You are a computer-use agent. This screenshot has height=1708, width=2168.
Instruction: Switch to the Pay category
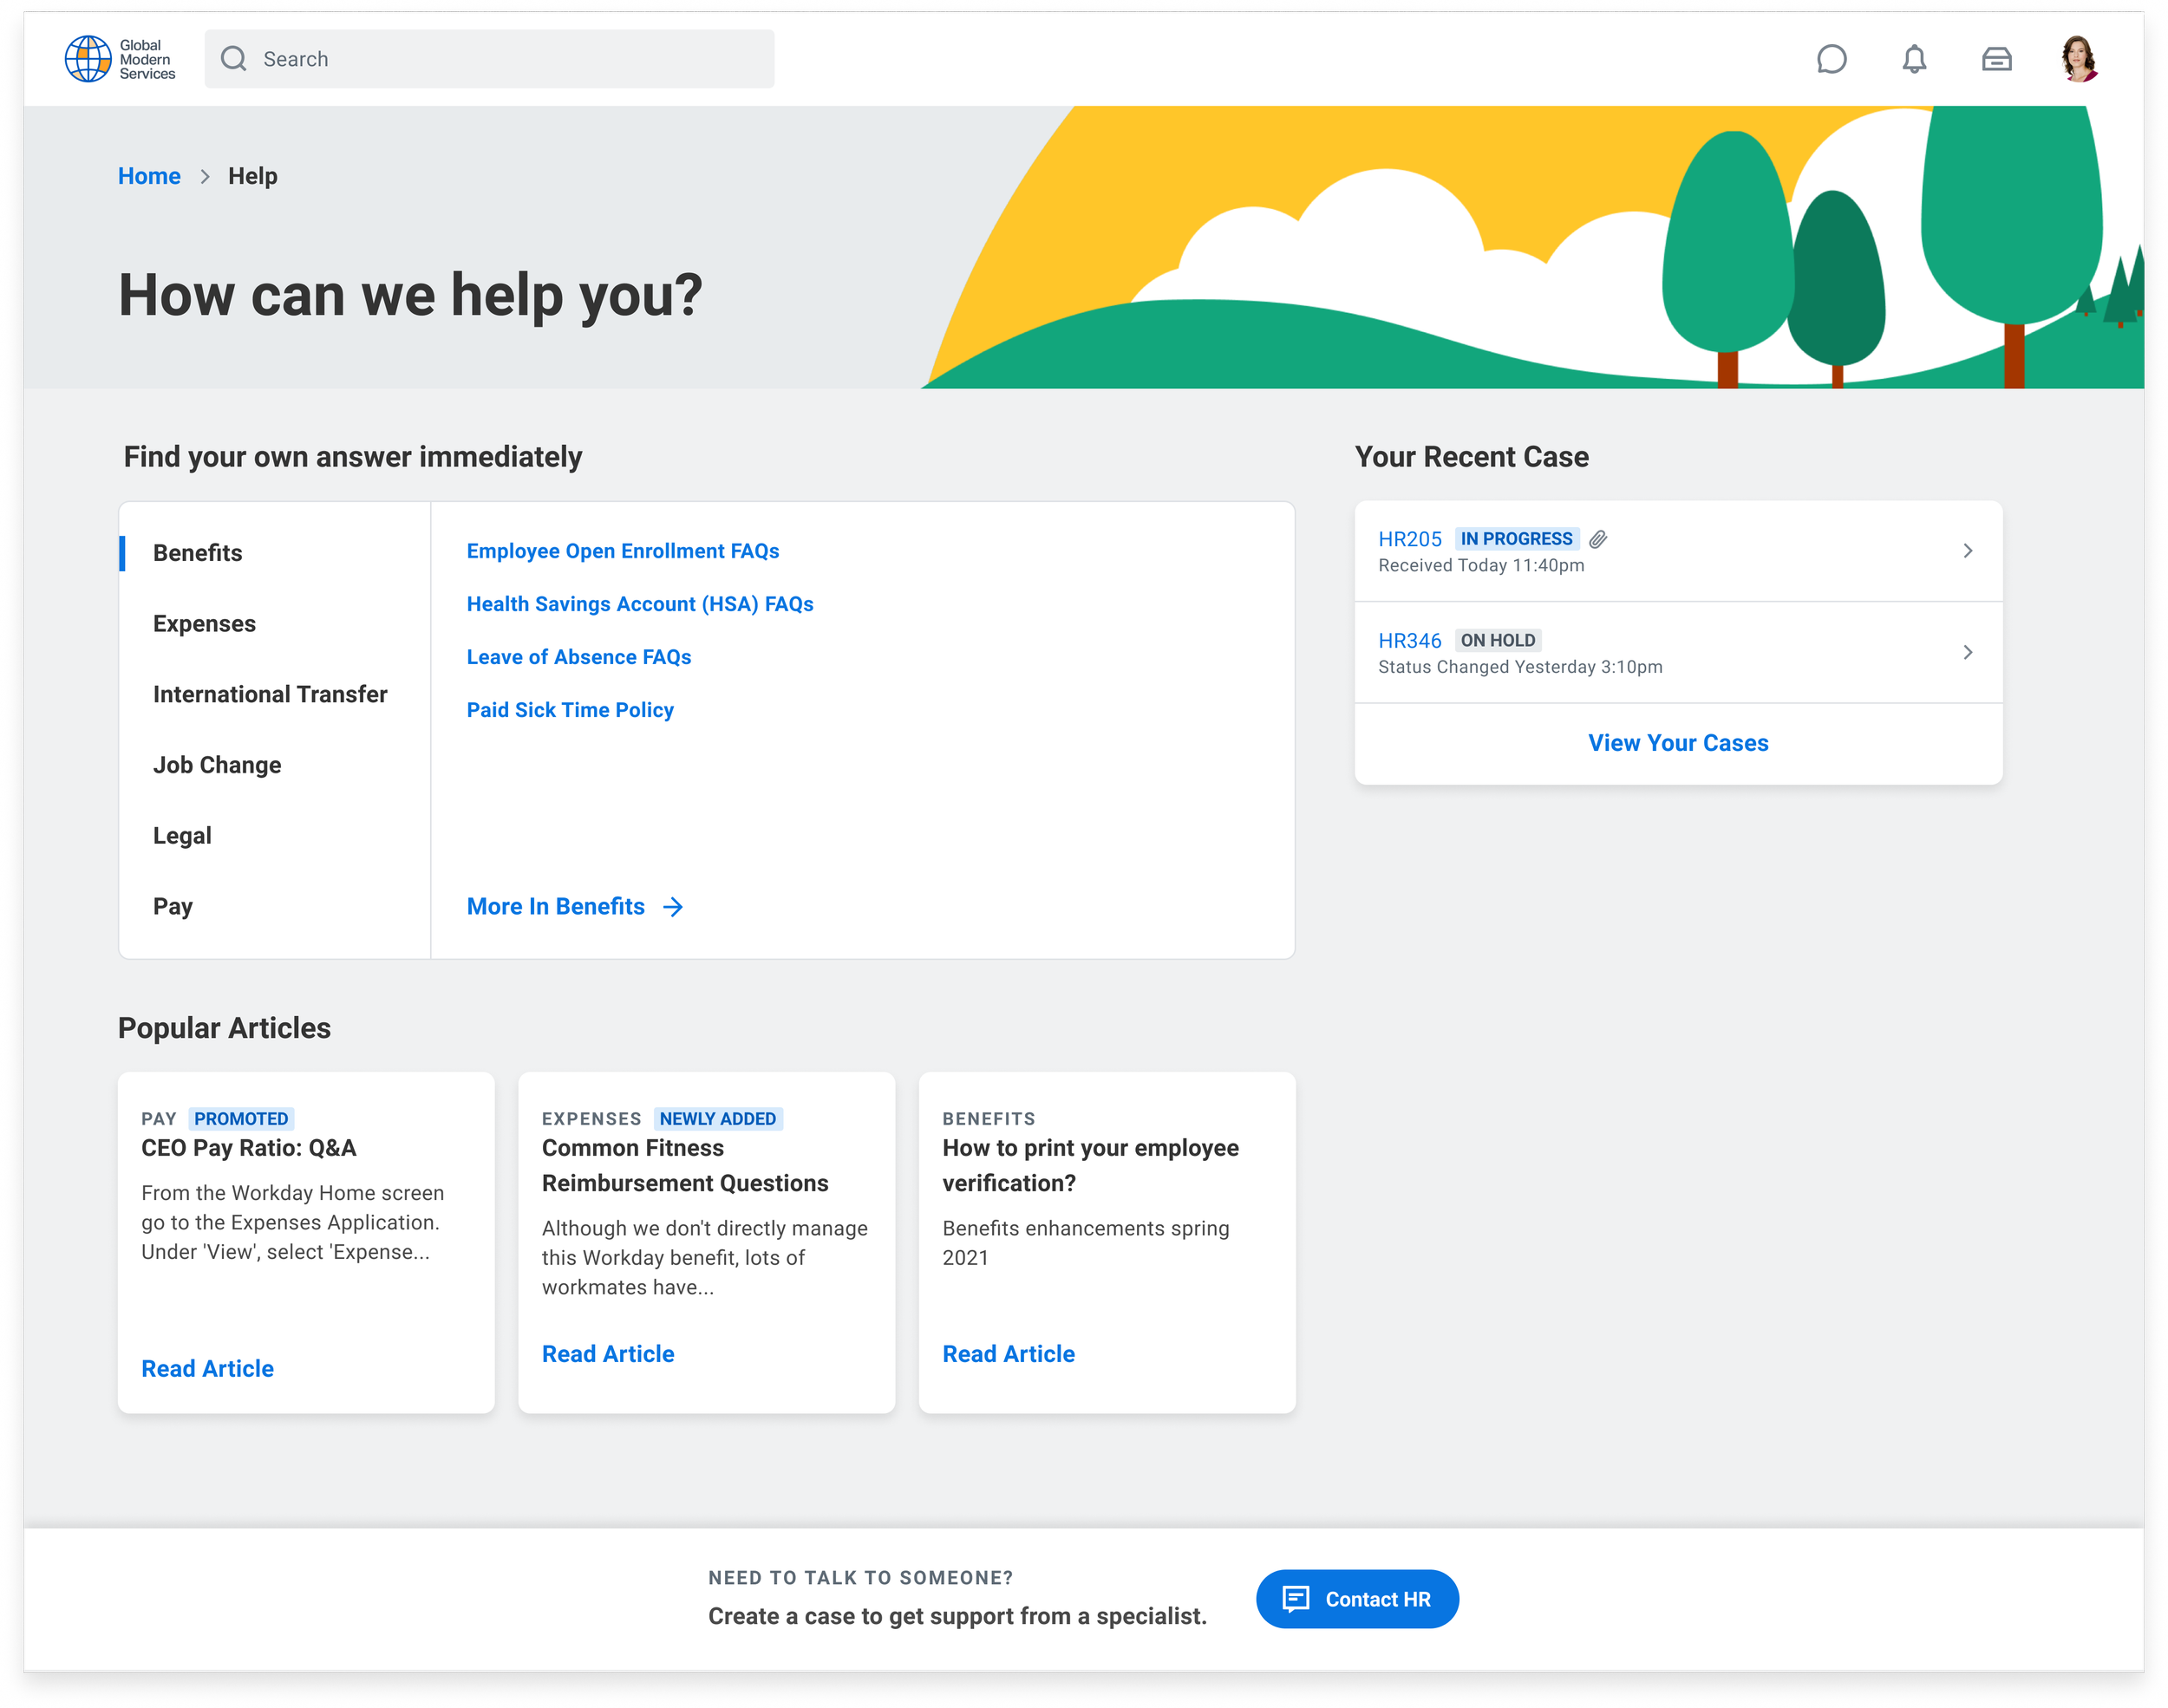tap(173, 906)
